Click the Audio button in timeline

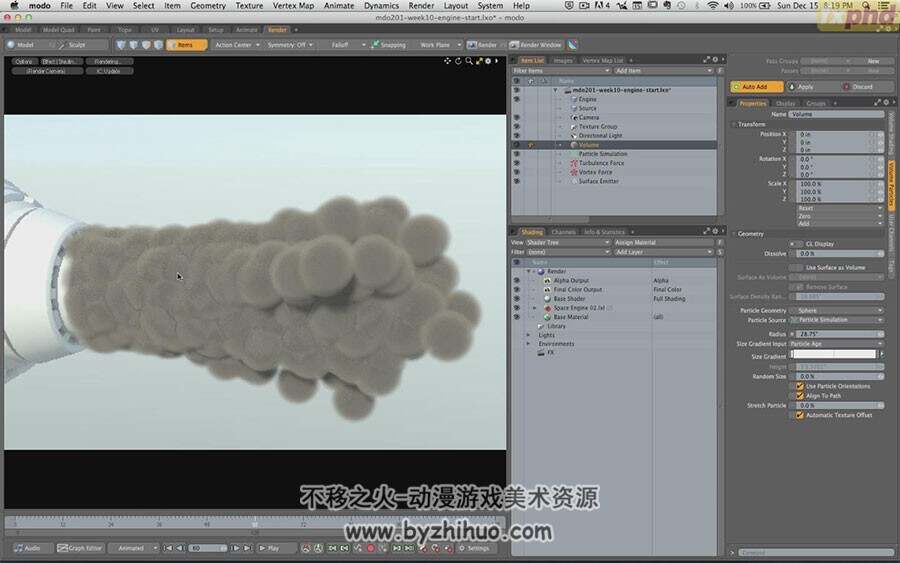(x=28, y=548)
